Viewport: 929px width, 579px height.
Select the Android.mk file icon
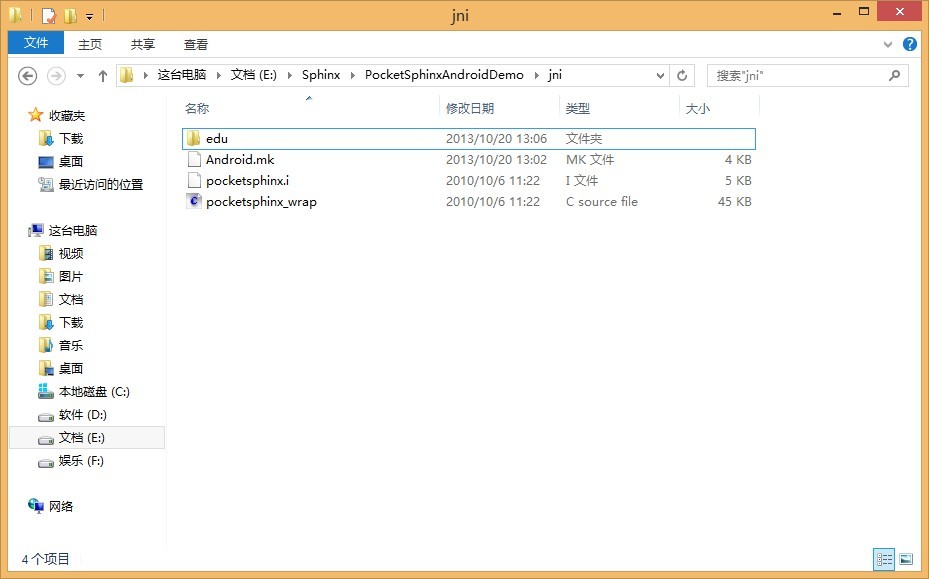(194, 159)
